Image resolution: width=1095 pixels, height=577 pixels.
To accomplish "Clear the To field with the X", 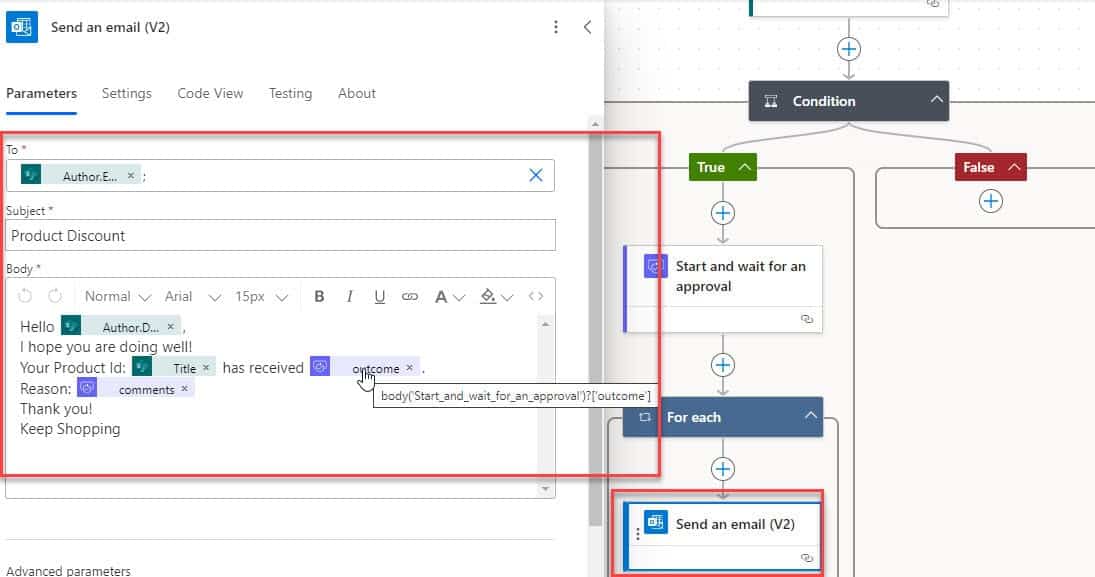I will pyautogui.click(x=536, y=175).
